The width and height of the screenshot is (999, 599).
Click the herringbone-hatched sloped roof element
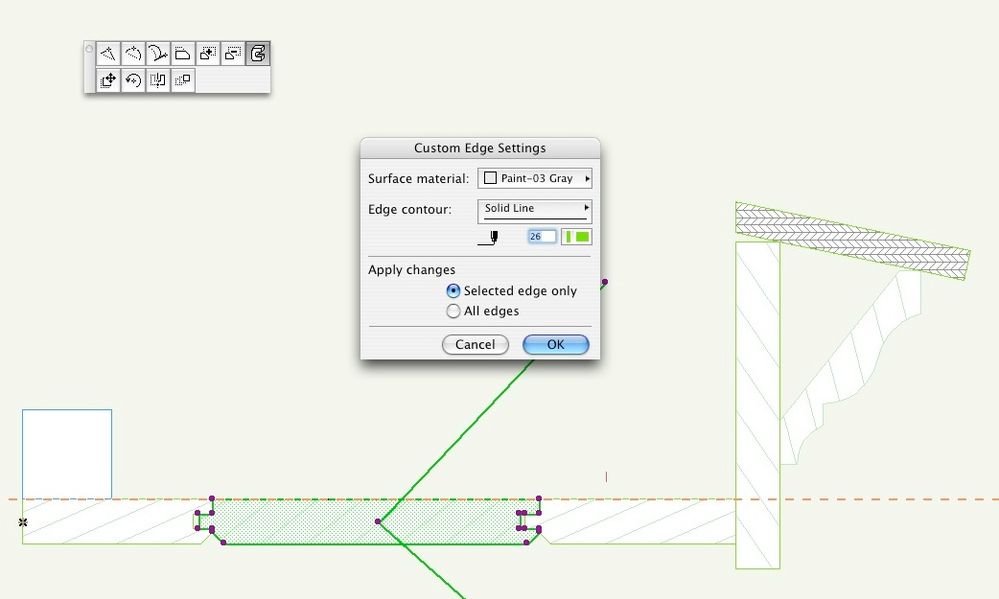(852, 240)
